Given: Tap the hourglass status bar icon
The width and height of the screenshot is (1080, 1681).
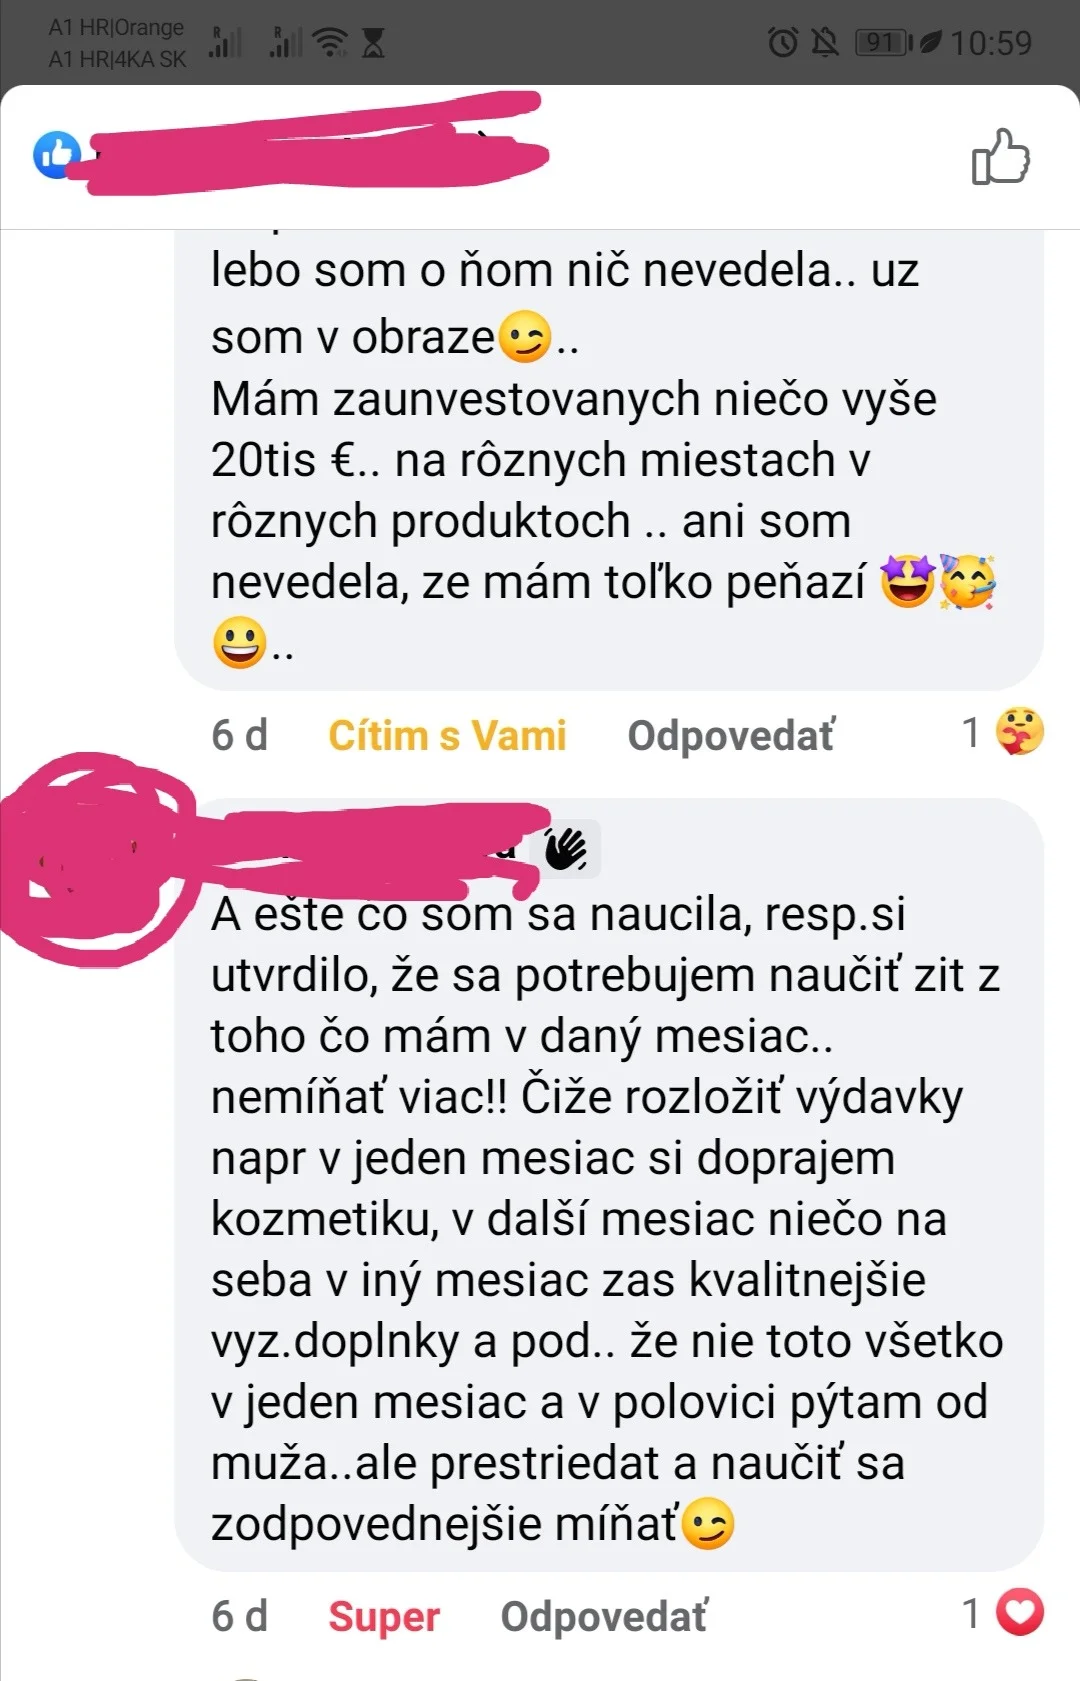Looking at the screenshot, I should [373, 42].
